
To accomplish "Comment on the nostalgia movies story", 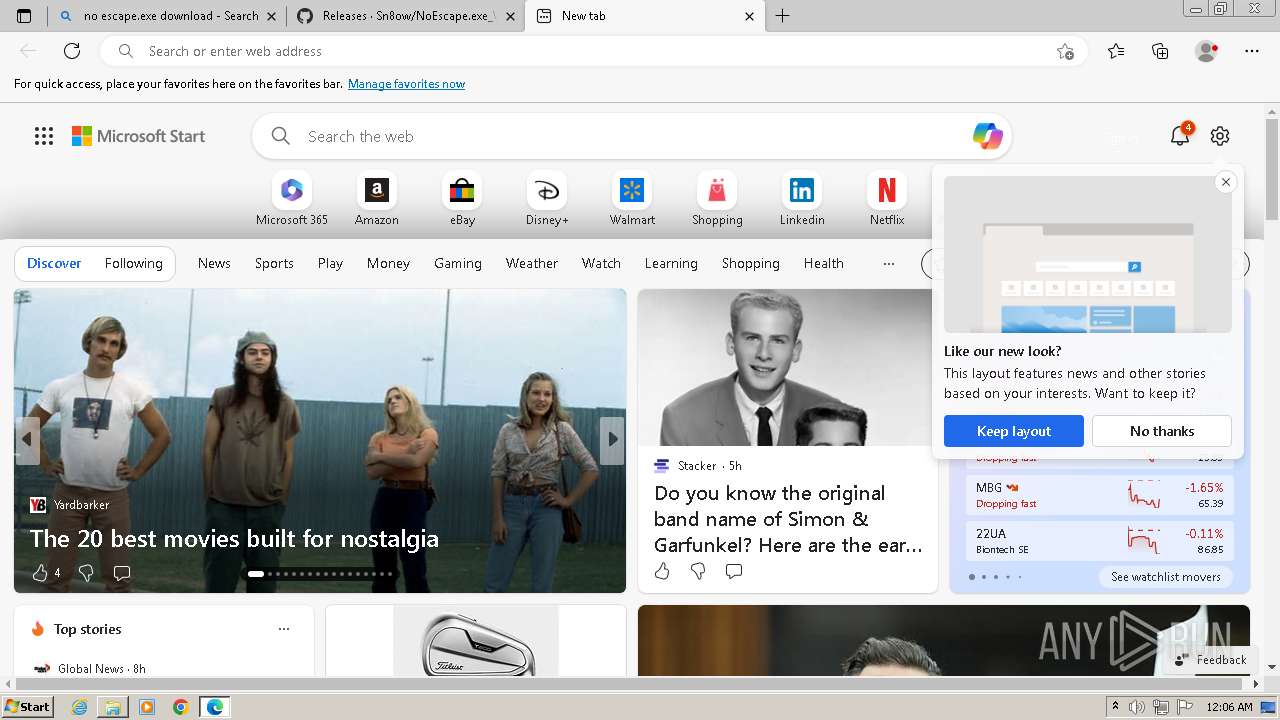I will pos(122,573).
